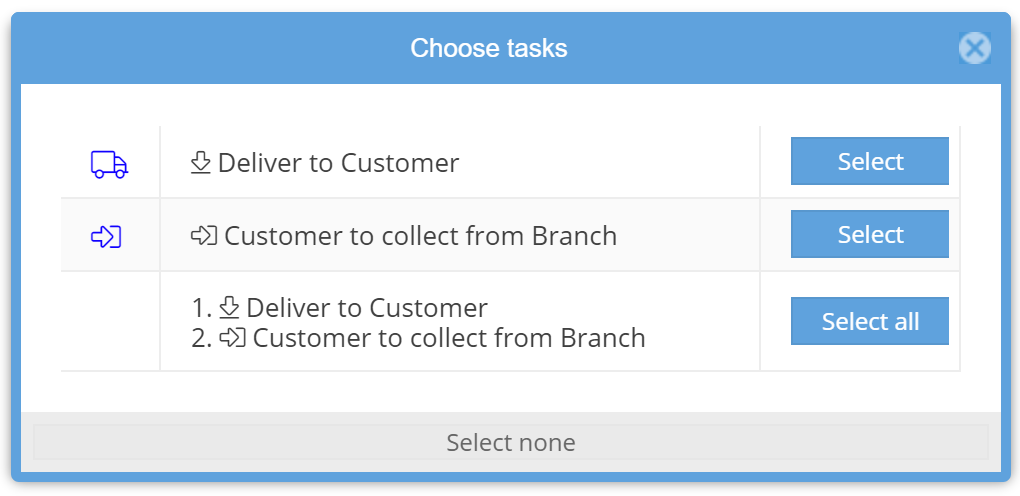Click the empty icon cell of the combined row
The width and height of the screenshot is (1020, 496).
(110, 322)
